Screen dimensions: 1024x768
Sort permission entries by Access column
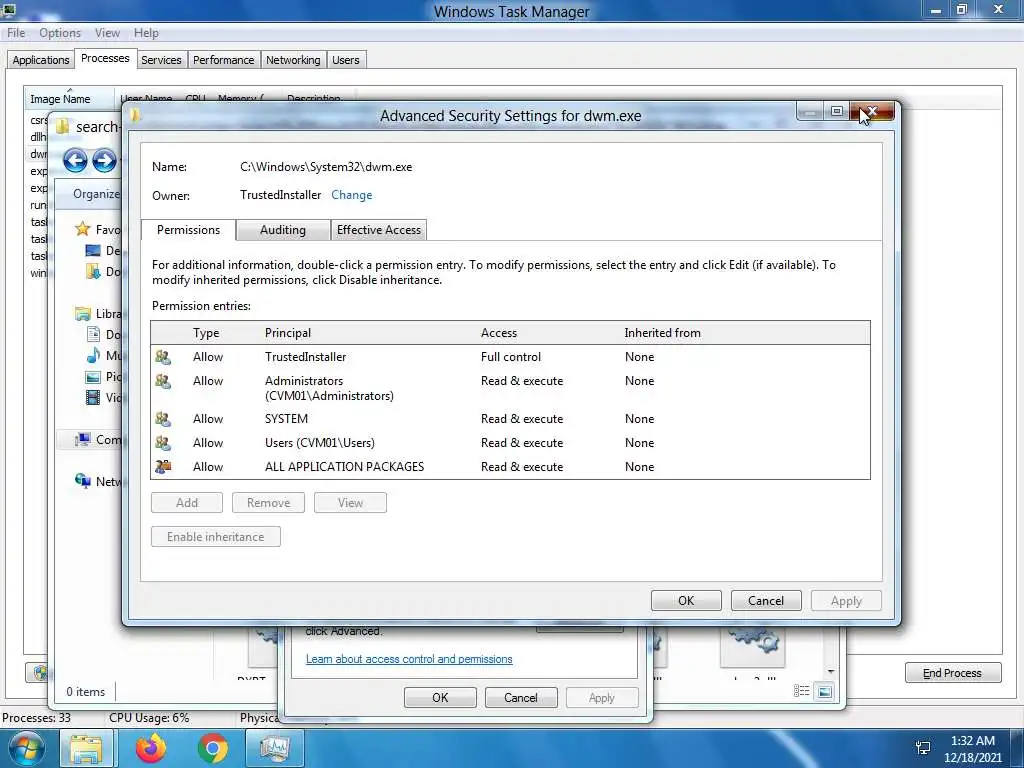point(499,333)
